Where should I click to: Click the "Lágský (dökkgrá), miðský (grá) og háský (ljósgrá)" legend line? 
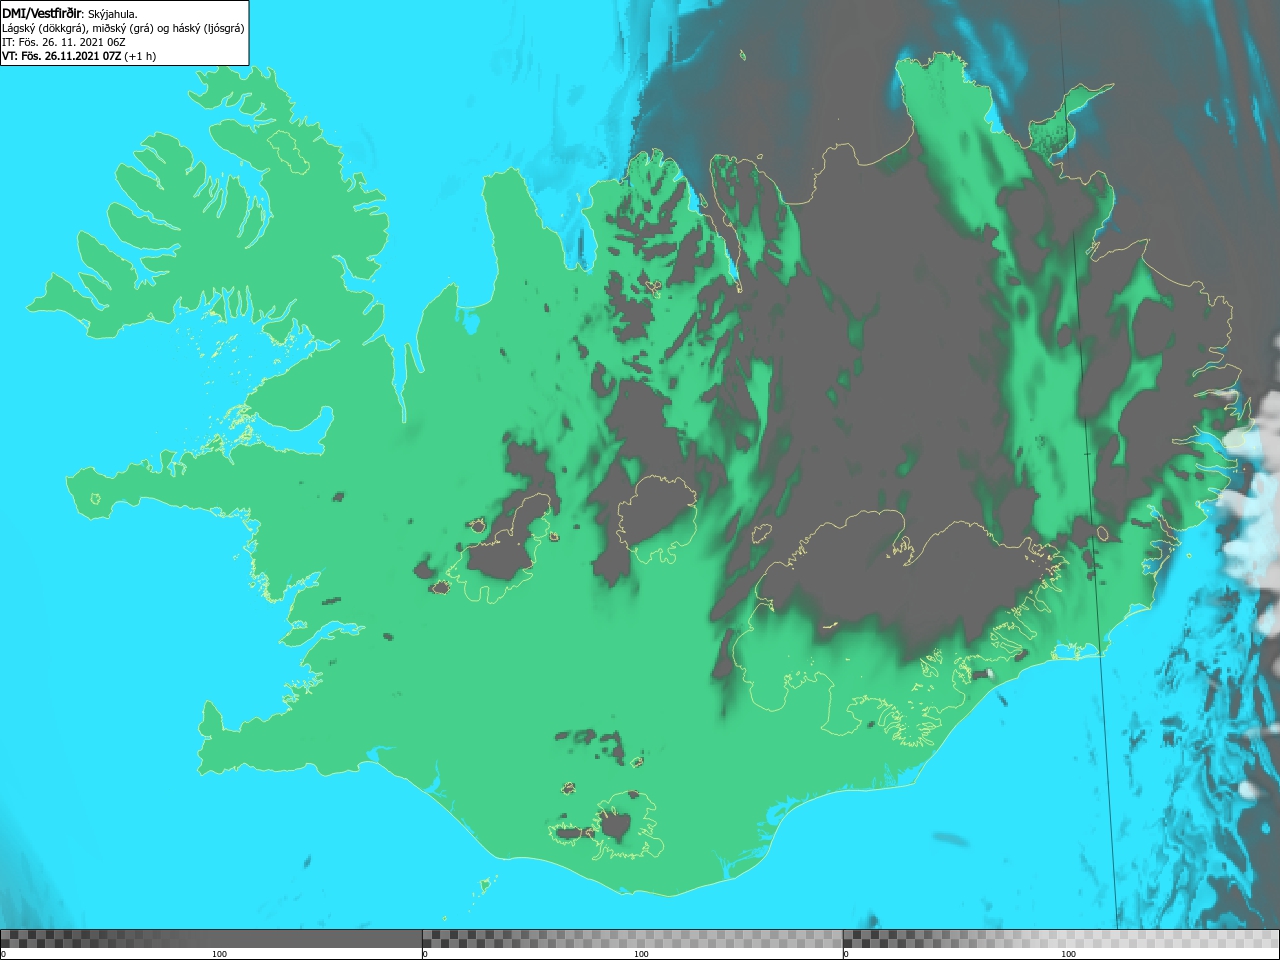click(x=123, y=28)
